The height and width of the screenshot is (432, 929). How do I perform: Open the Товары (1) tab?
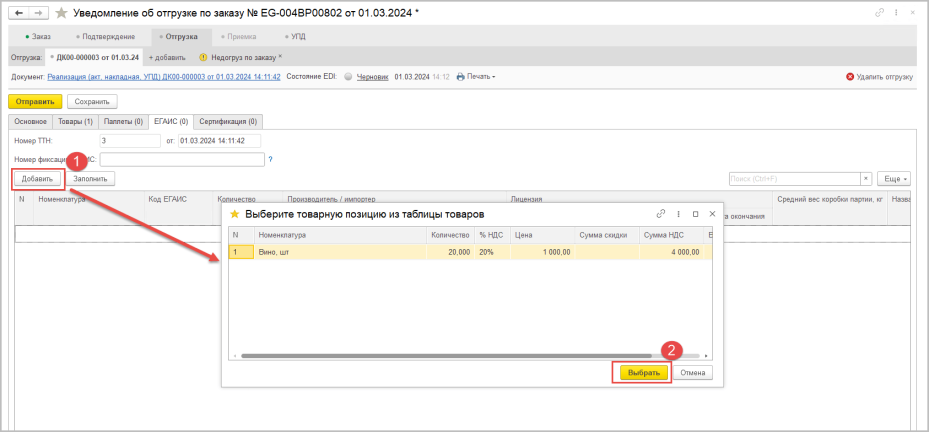point(75,121)
